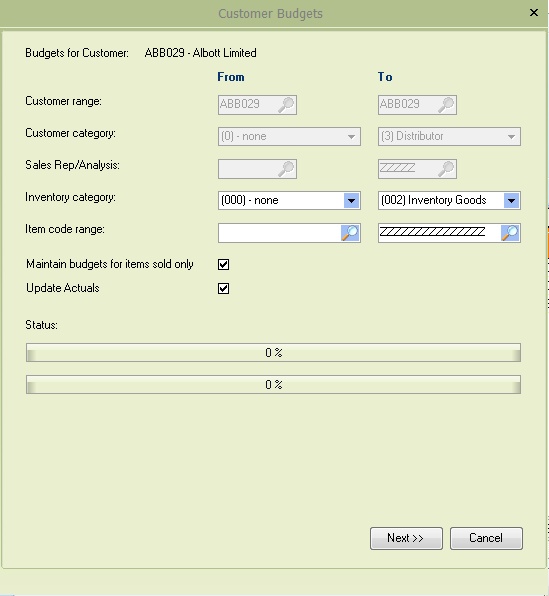This screenshot has height=596, width=549.
Task: Click the From column heading
Action: coord(231,77)
